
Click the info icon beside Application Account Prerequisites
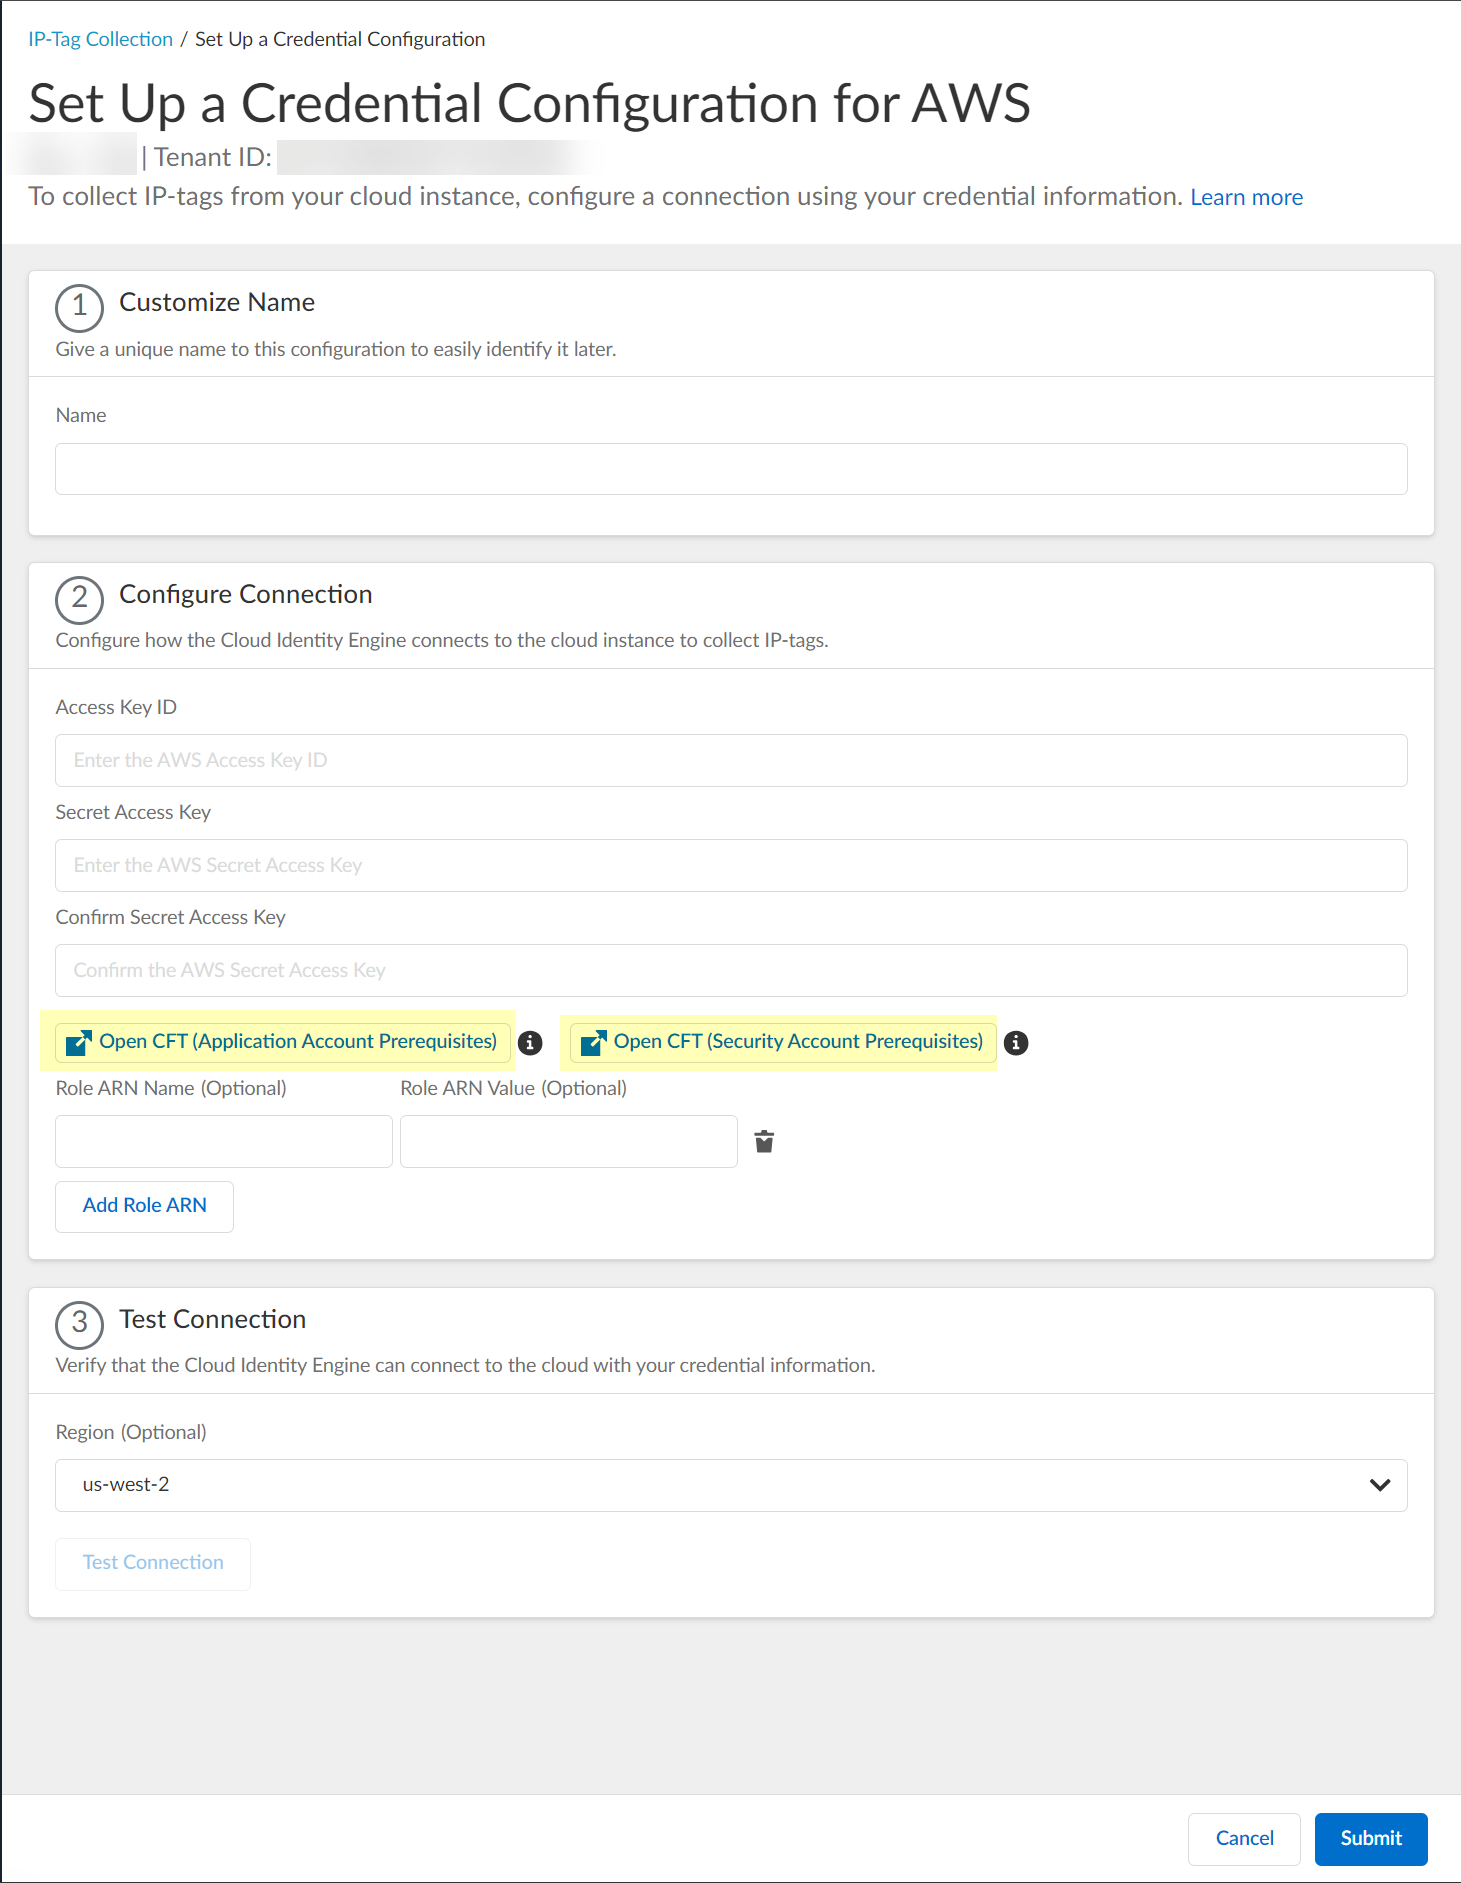530,1043
